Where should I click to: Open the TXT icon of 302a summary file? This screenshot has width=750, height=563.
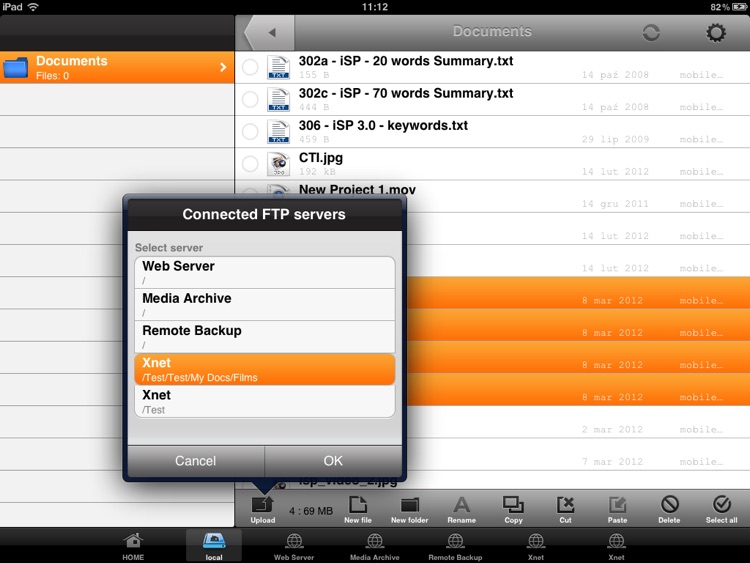coord(278,67)
